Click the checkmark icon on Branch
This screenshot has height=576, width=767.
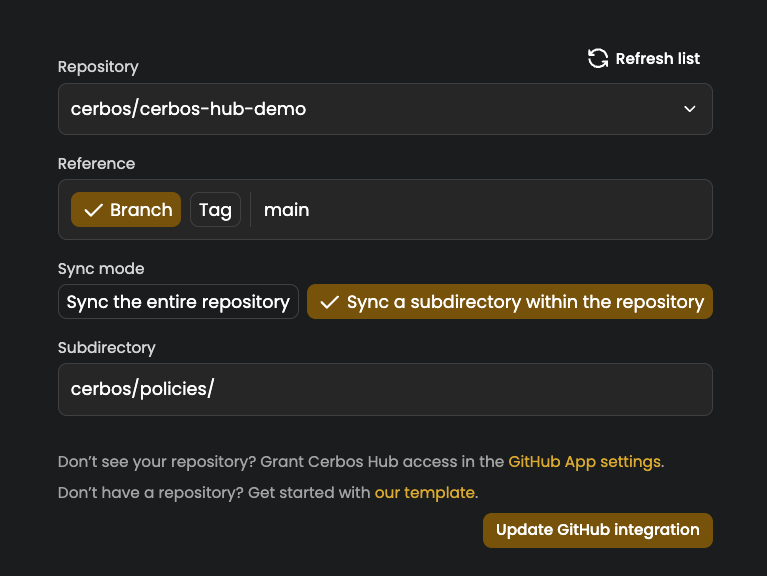pyautogui.click(x=93, y=210)
